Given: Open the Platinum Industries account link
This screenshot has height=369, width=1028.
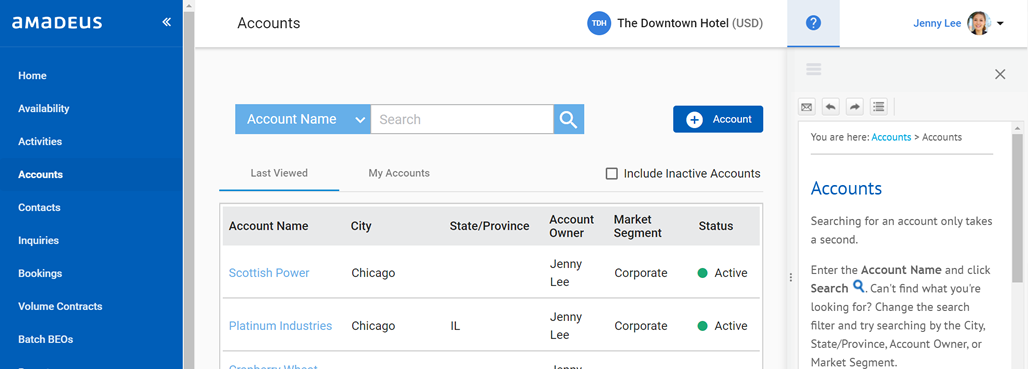Looking at the screenshot, I should pyautogui.click(x=281, y=326).
